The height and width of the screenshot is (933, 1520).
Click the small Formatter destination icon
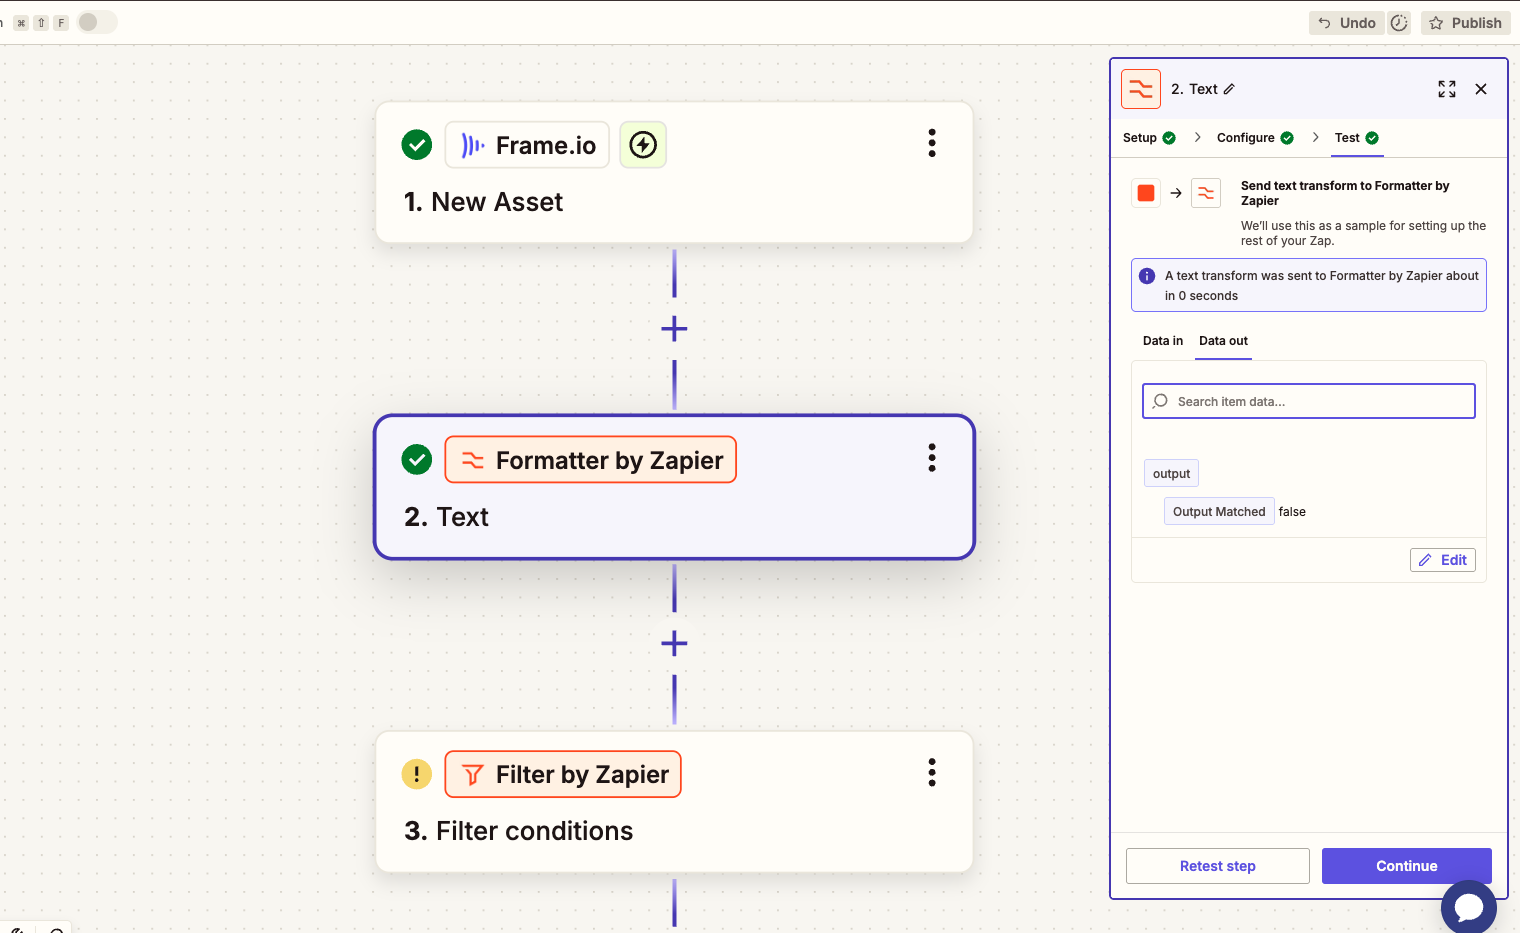1206,193
